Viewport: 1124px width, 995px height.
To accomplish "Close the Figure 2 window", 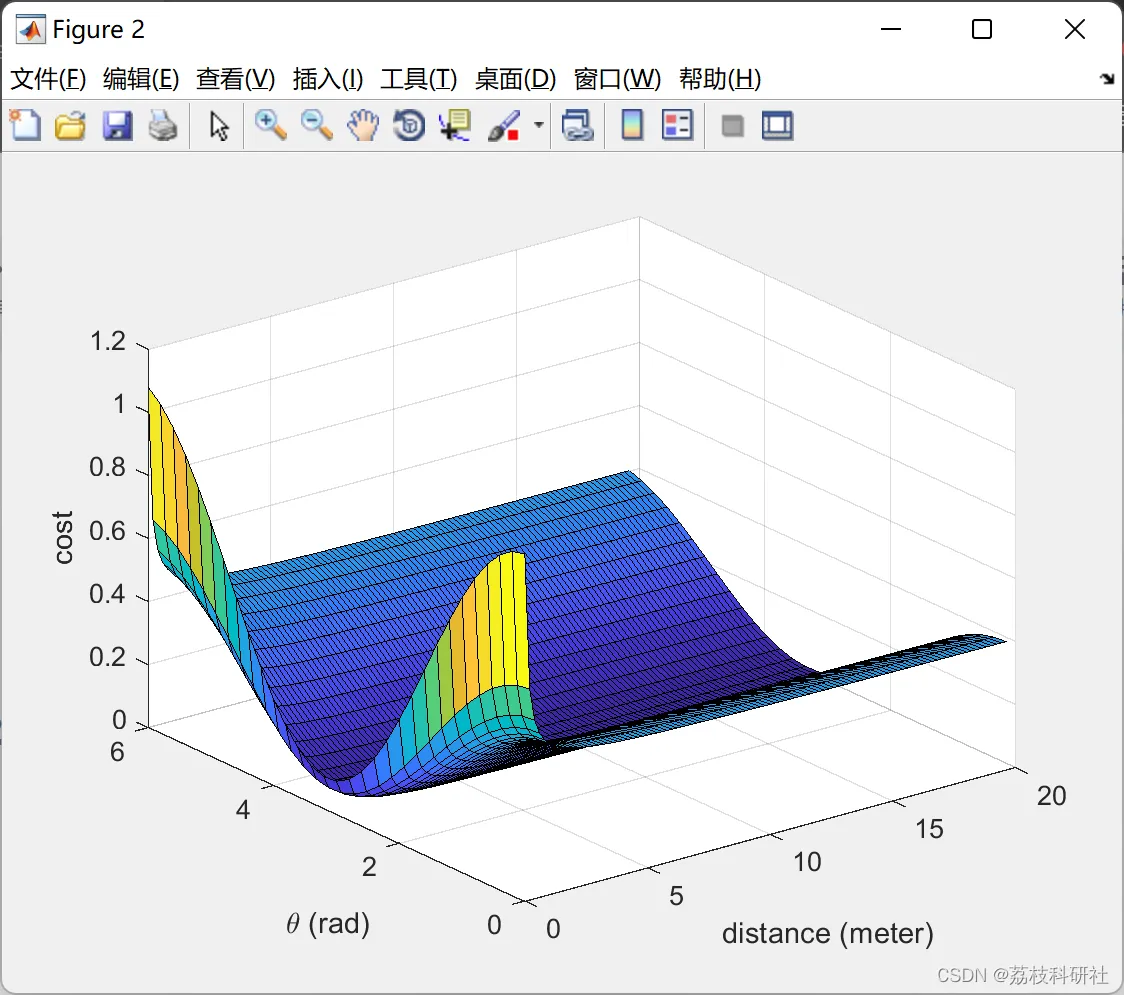I will [x=1075, y=29].
